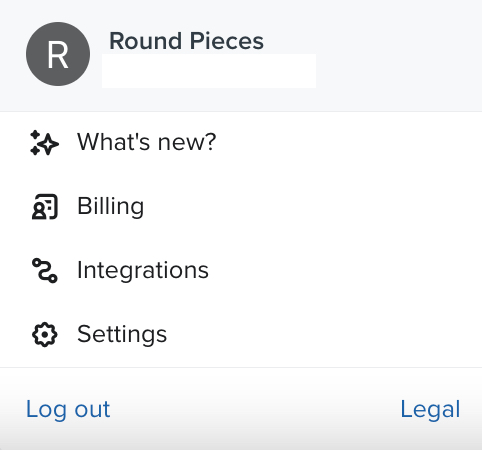This screenshot has width=482, height=450.
Task: Go to Settings via its text label
Action: click(122, 334)
